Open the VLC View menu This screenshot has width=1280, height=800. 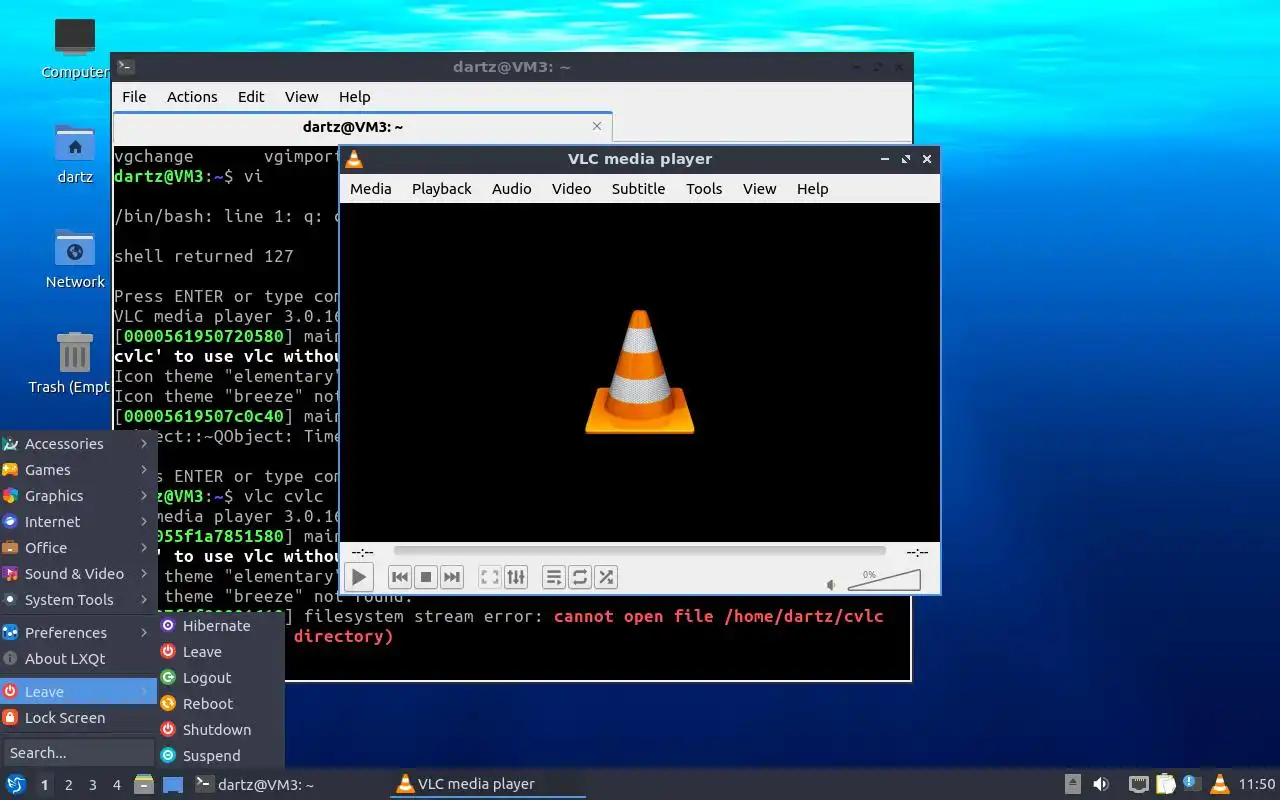pyautogui.click(x=759, y=188)
